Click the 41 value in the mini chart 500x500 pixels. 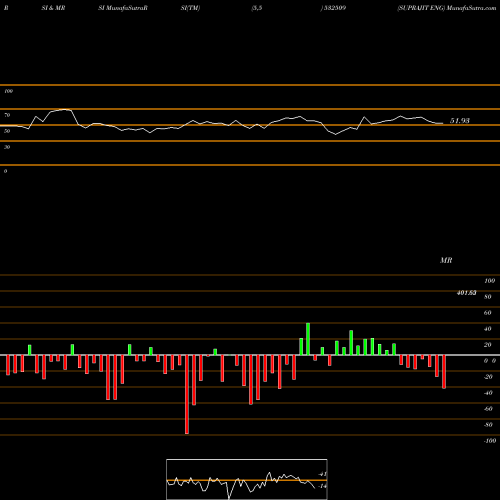pyautogui.click(x=322, y=474)
